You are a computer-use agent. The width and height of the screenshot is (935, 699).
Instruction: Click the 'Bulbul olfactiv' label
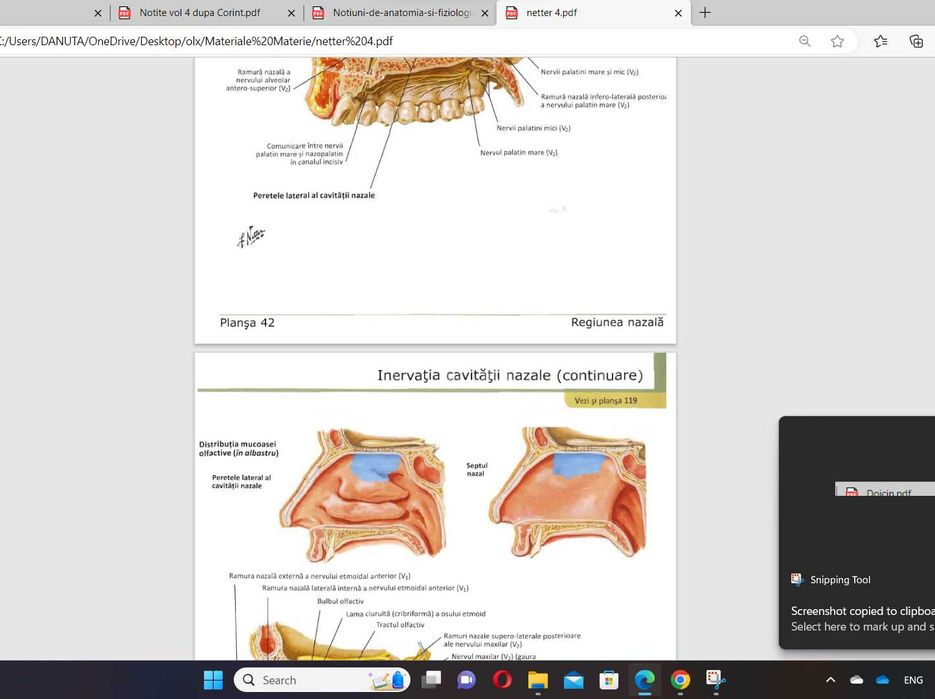[340, 601]
